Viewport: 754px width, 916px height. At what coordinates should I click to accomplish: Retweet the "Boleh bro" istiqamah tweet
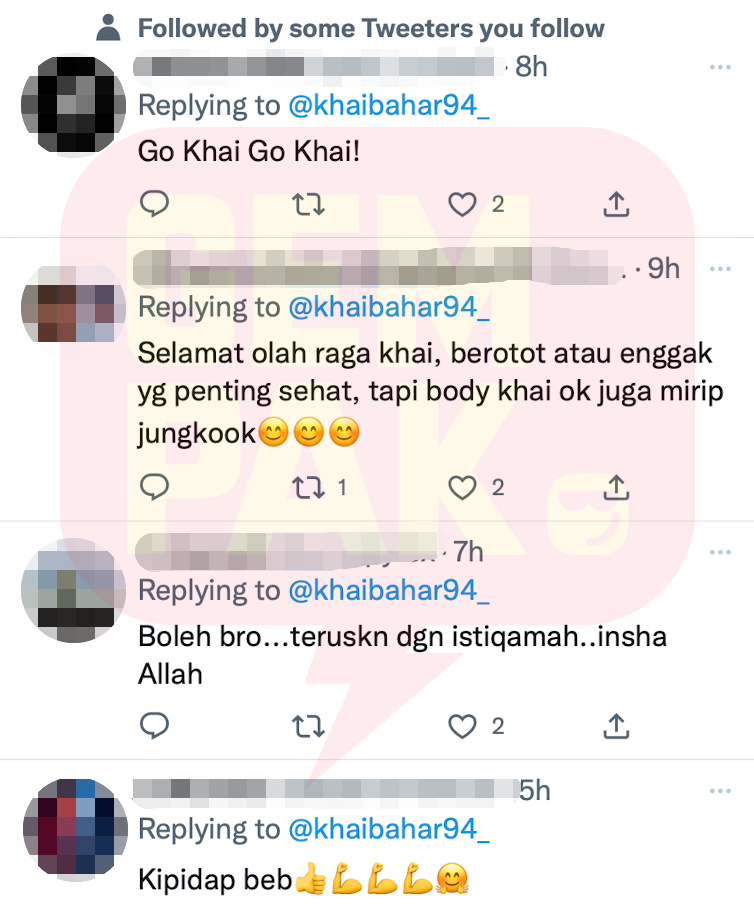coord(308,726)
